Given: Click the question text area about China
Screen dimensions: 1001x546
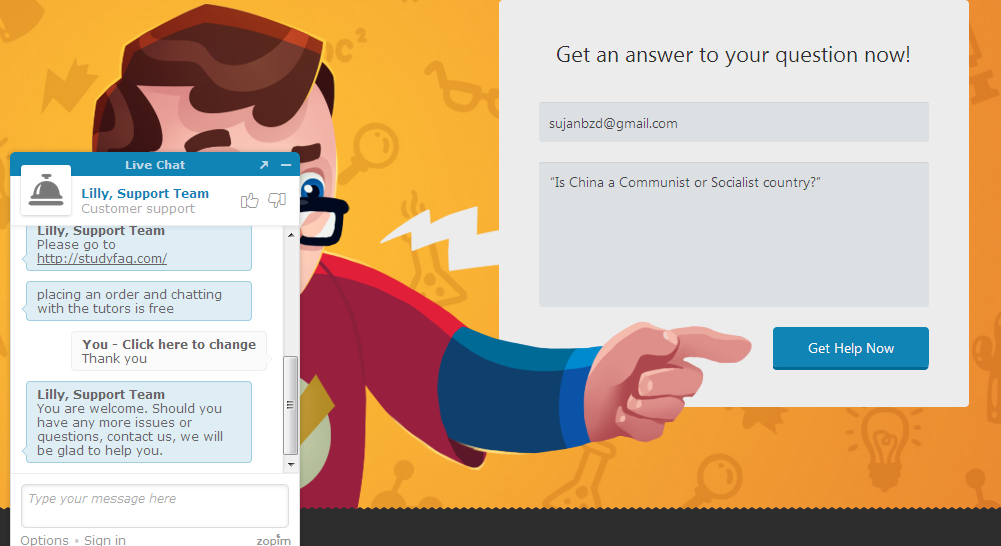Looking at the screenshot, I should [734, 234].
